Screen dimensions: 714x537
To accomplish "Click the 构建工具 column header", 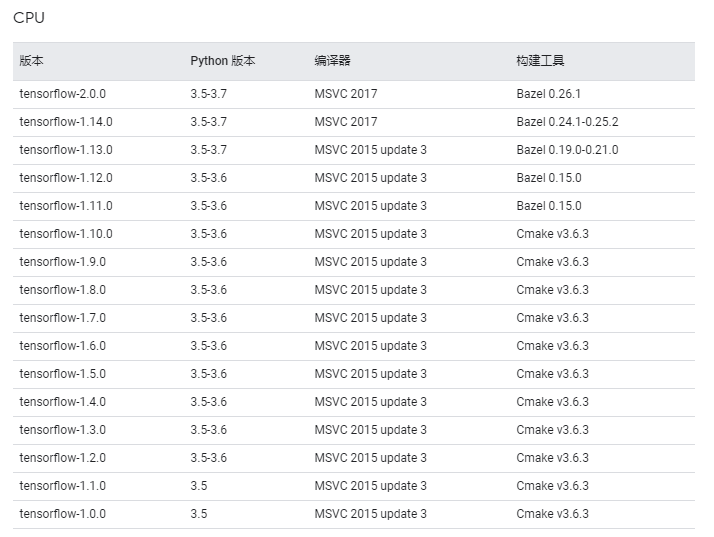I will [x=540, y=61].
